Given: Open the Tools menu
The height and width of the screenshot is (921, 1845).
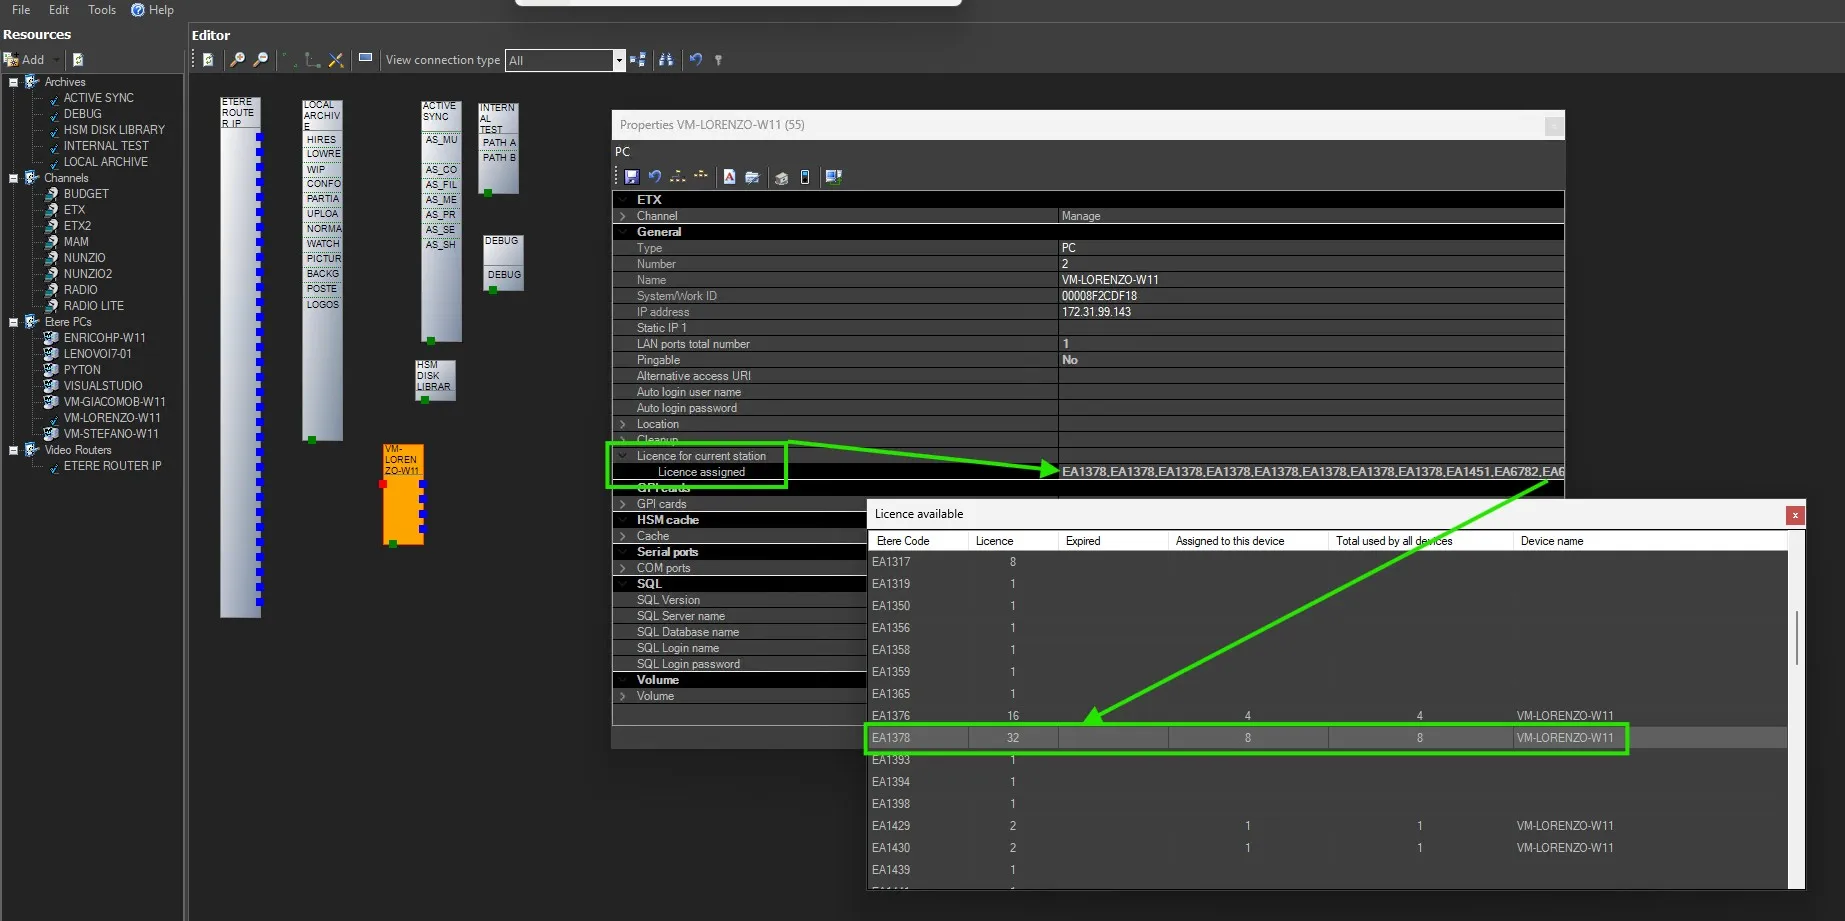Looking at the screenshot, I should pos(101,10).
